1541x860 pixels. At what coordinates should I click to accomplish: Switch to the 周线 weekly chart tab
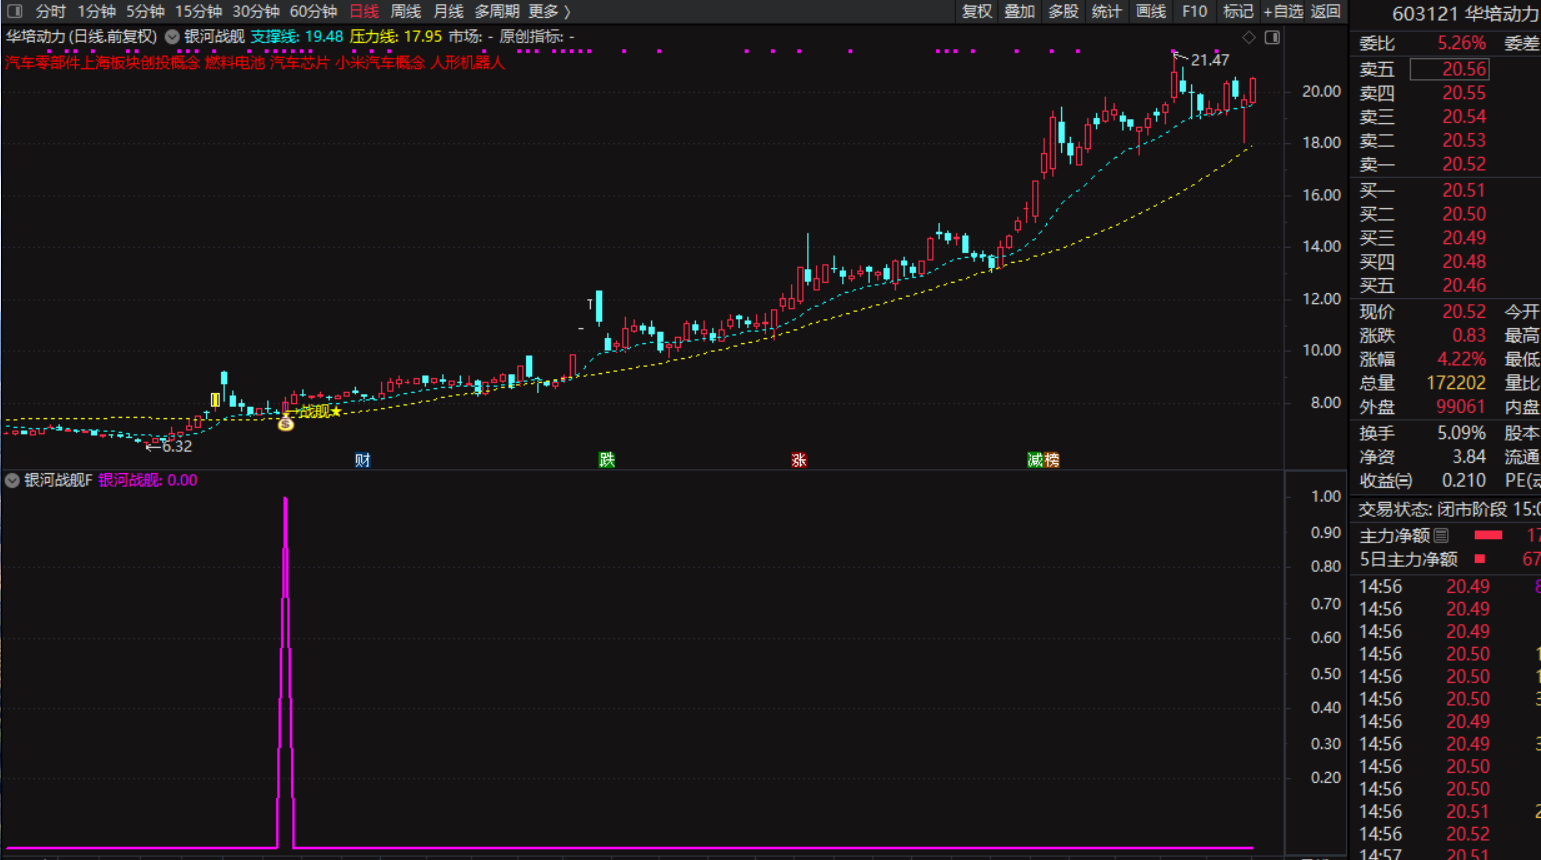pos(405,11)
